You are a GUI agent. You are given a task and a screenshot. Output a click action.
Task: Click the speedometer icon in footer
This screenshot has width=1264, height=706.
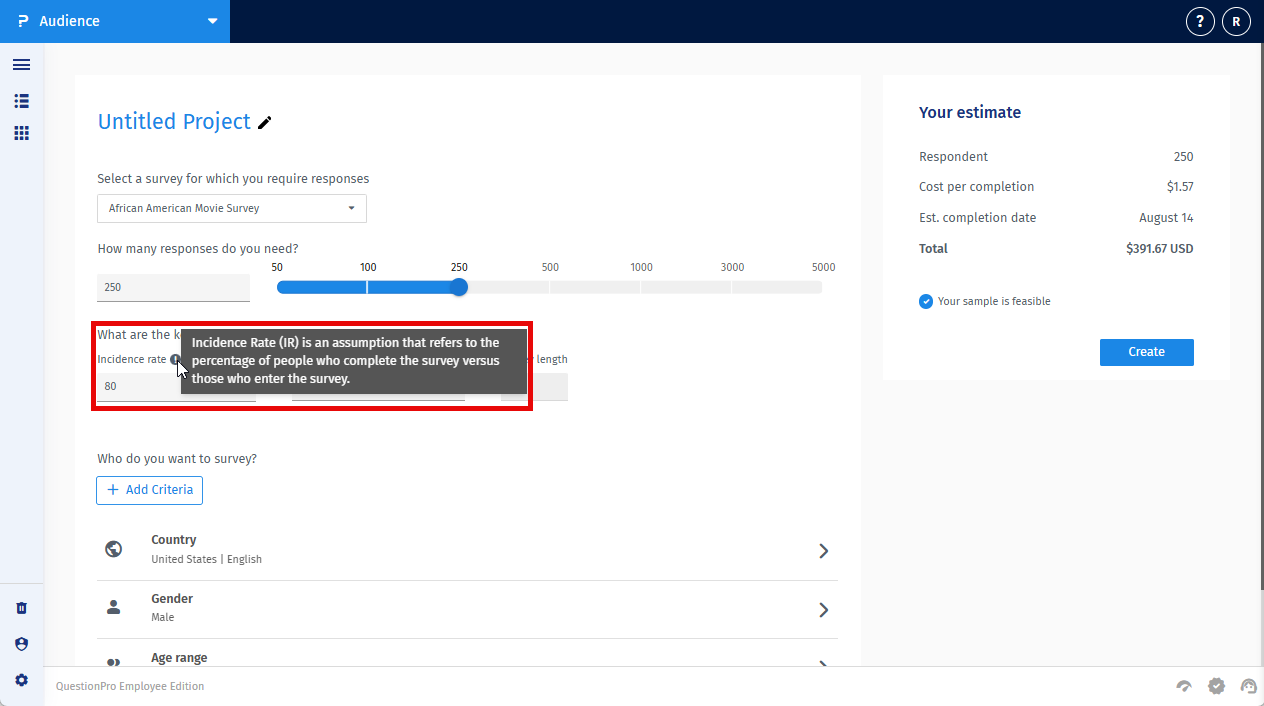[x=1184, y=686]
